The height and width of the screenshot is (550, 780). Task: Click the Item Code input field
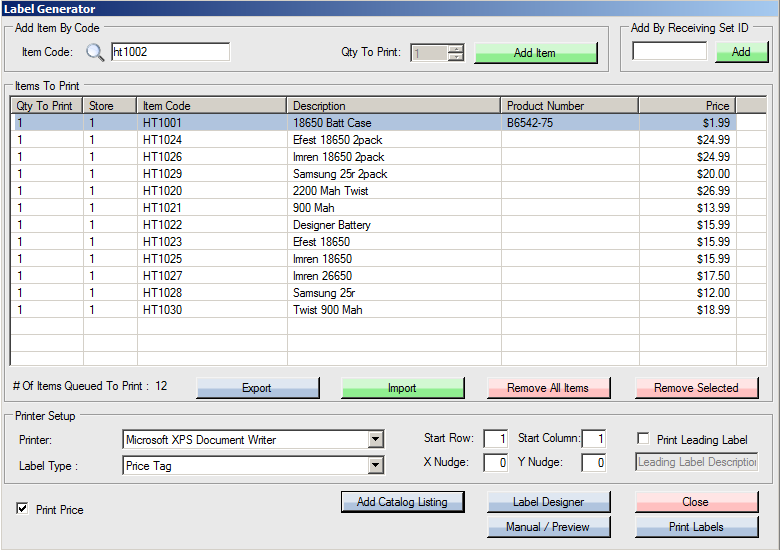coord(170,52)
